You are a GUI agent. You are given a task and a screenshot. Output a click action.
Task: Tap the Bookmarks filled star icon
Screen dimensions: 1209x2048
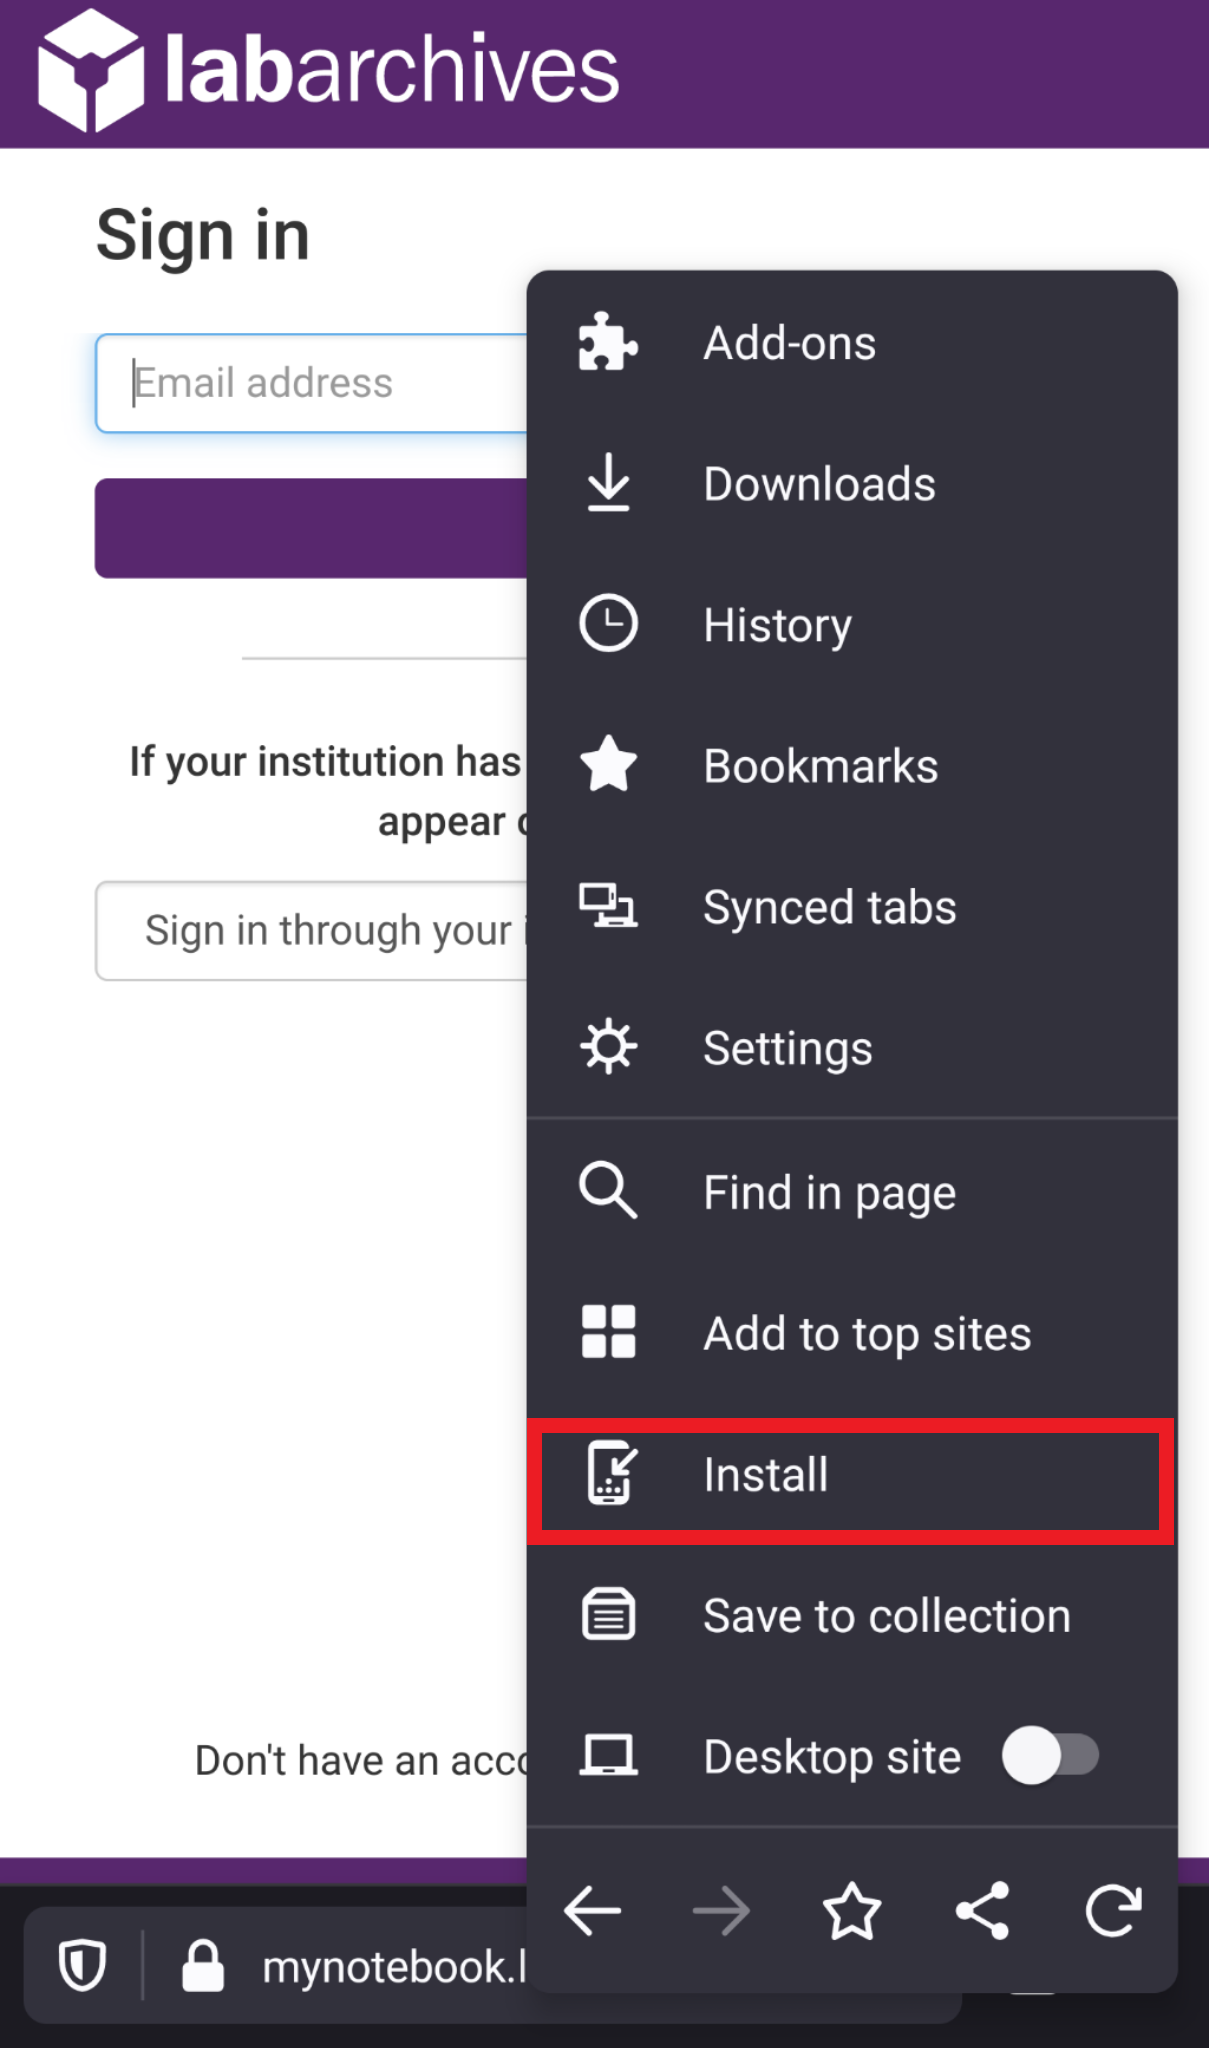(608, 765)
